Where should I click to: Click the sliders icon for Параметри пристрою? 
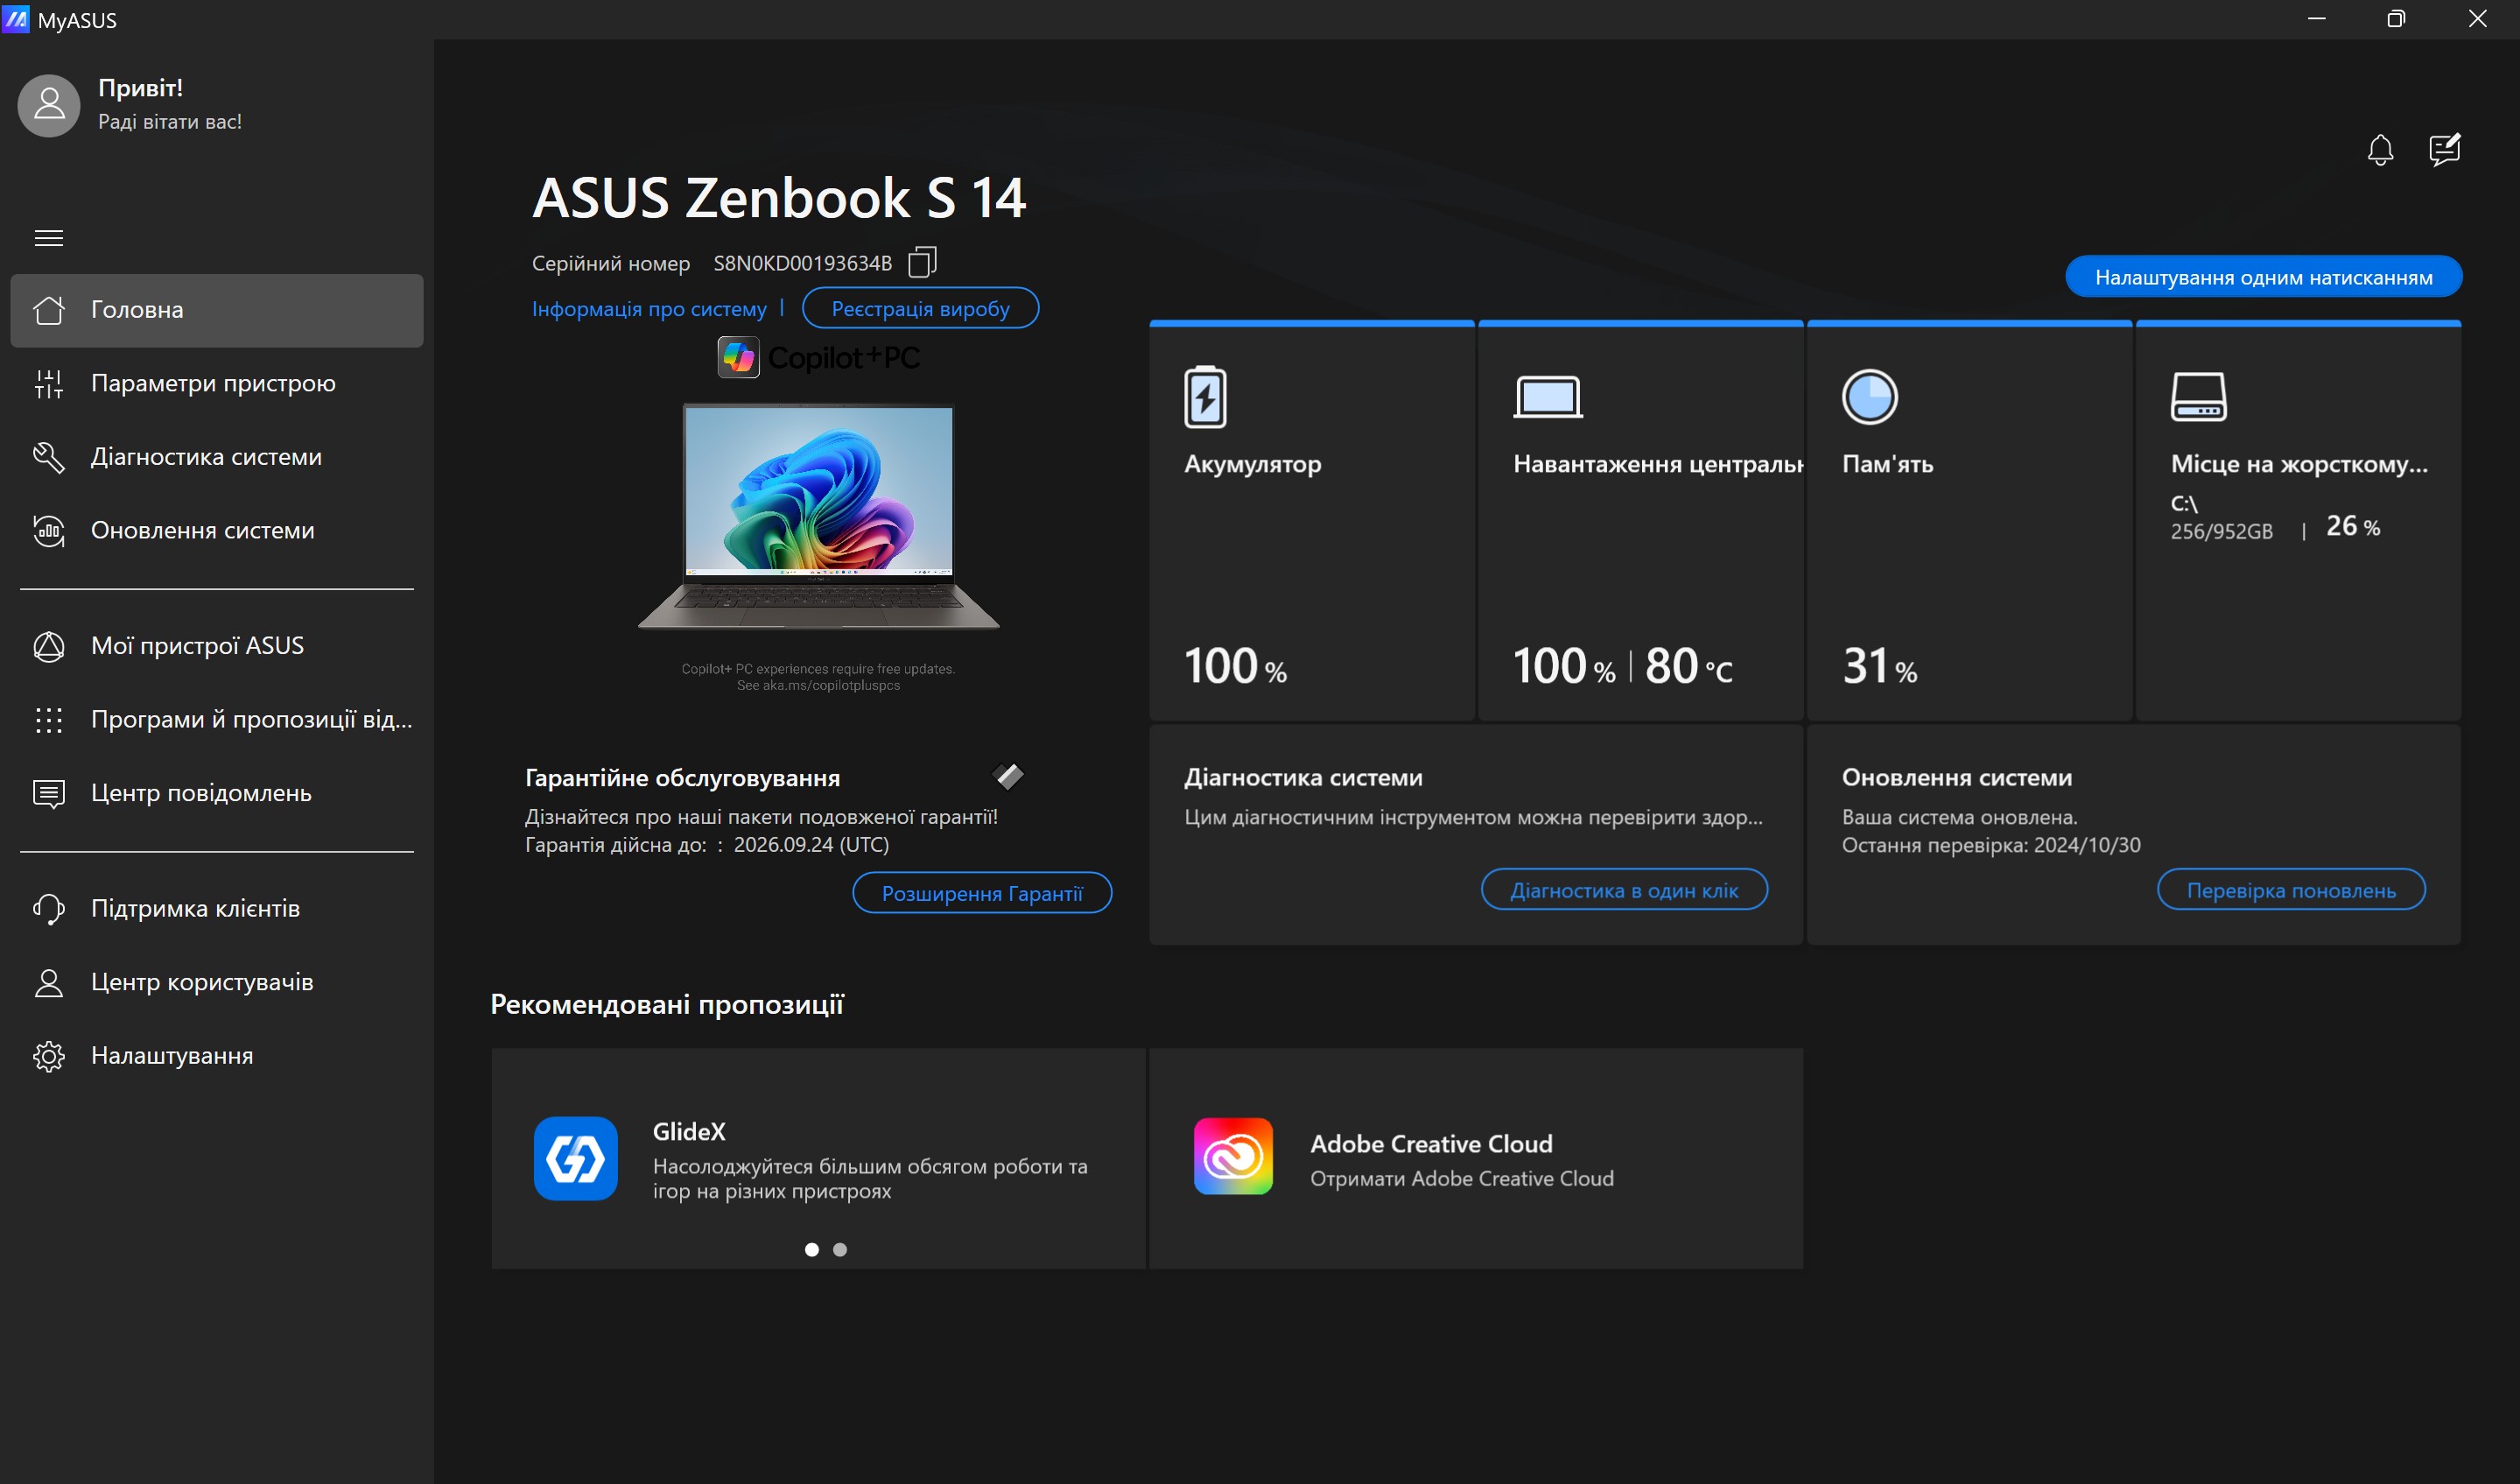pyautogui.click(x=49, y=384)
